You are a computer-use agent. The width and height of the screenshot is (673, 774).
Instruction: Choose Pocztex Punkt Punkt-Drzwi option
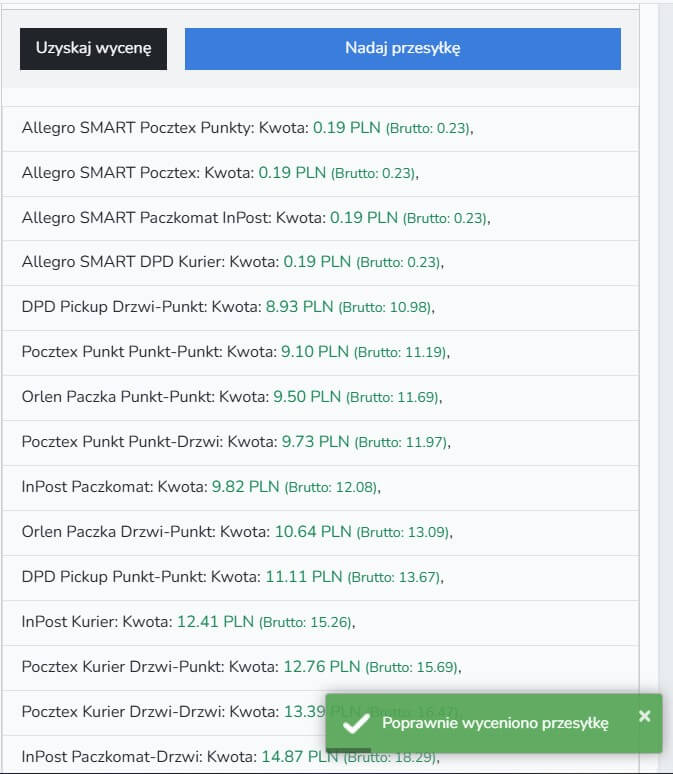pyautogui.click(x=236, y=442)
